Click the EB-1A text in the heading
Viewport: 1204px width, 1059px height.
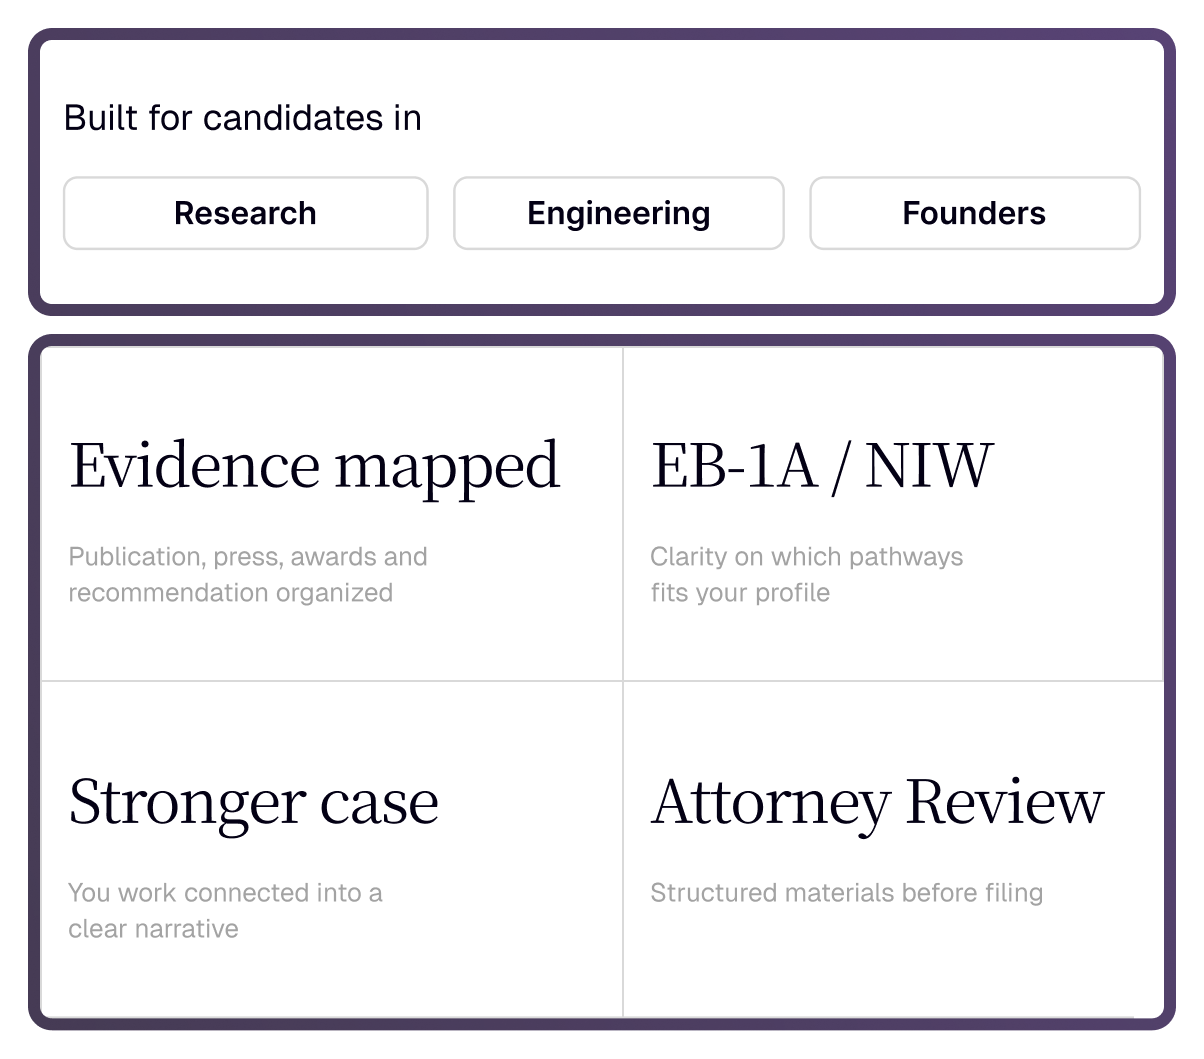(x=734, y=465)
